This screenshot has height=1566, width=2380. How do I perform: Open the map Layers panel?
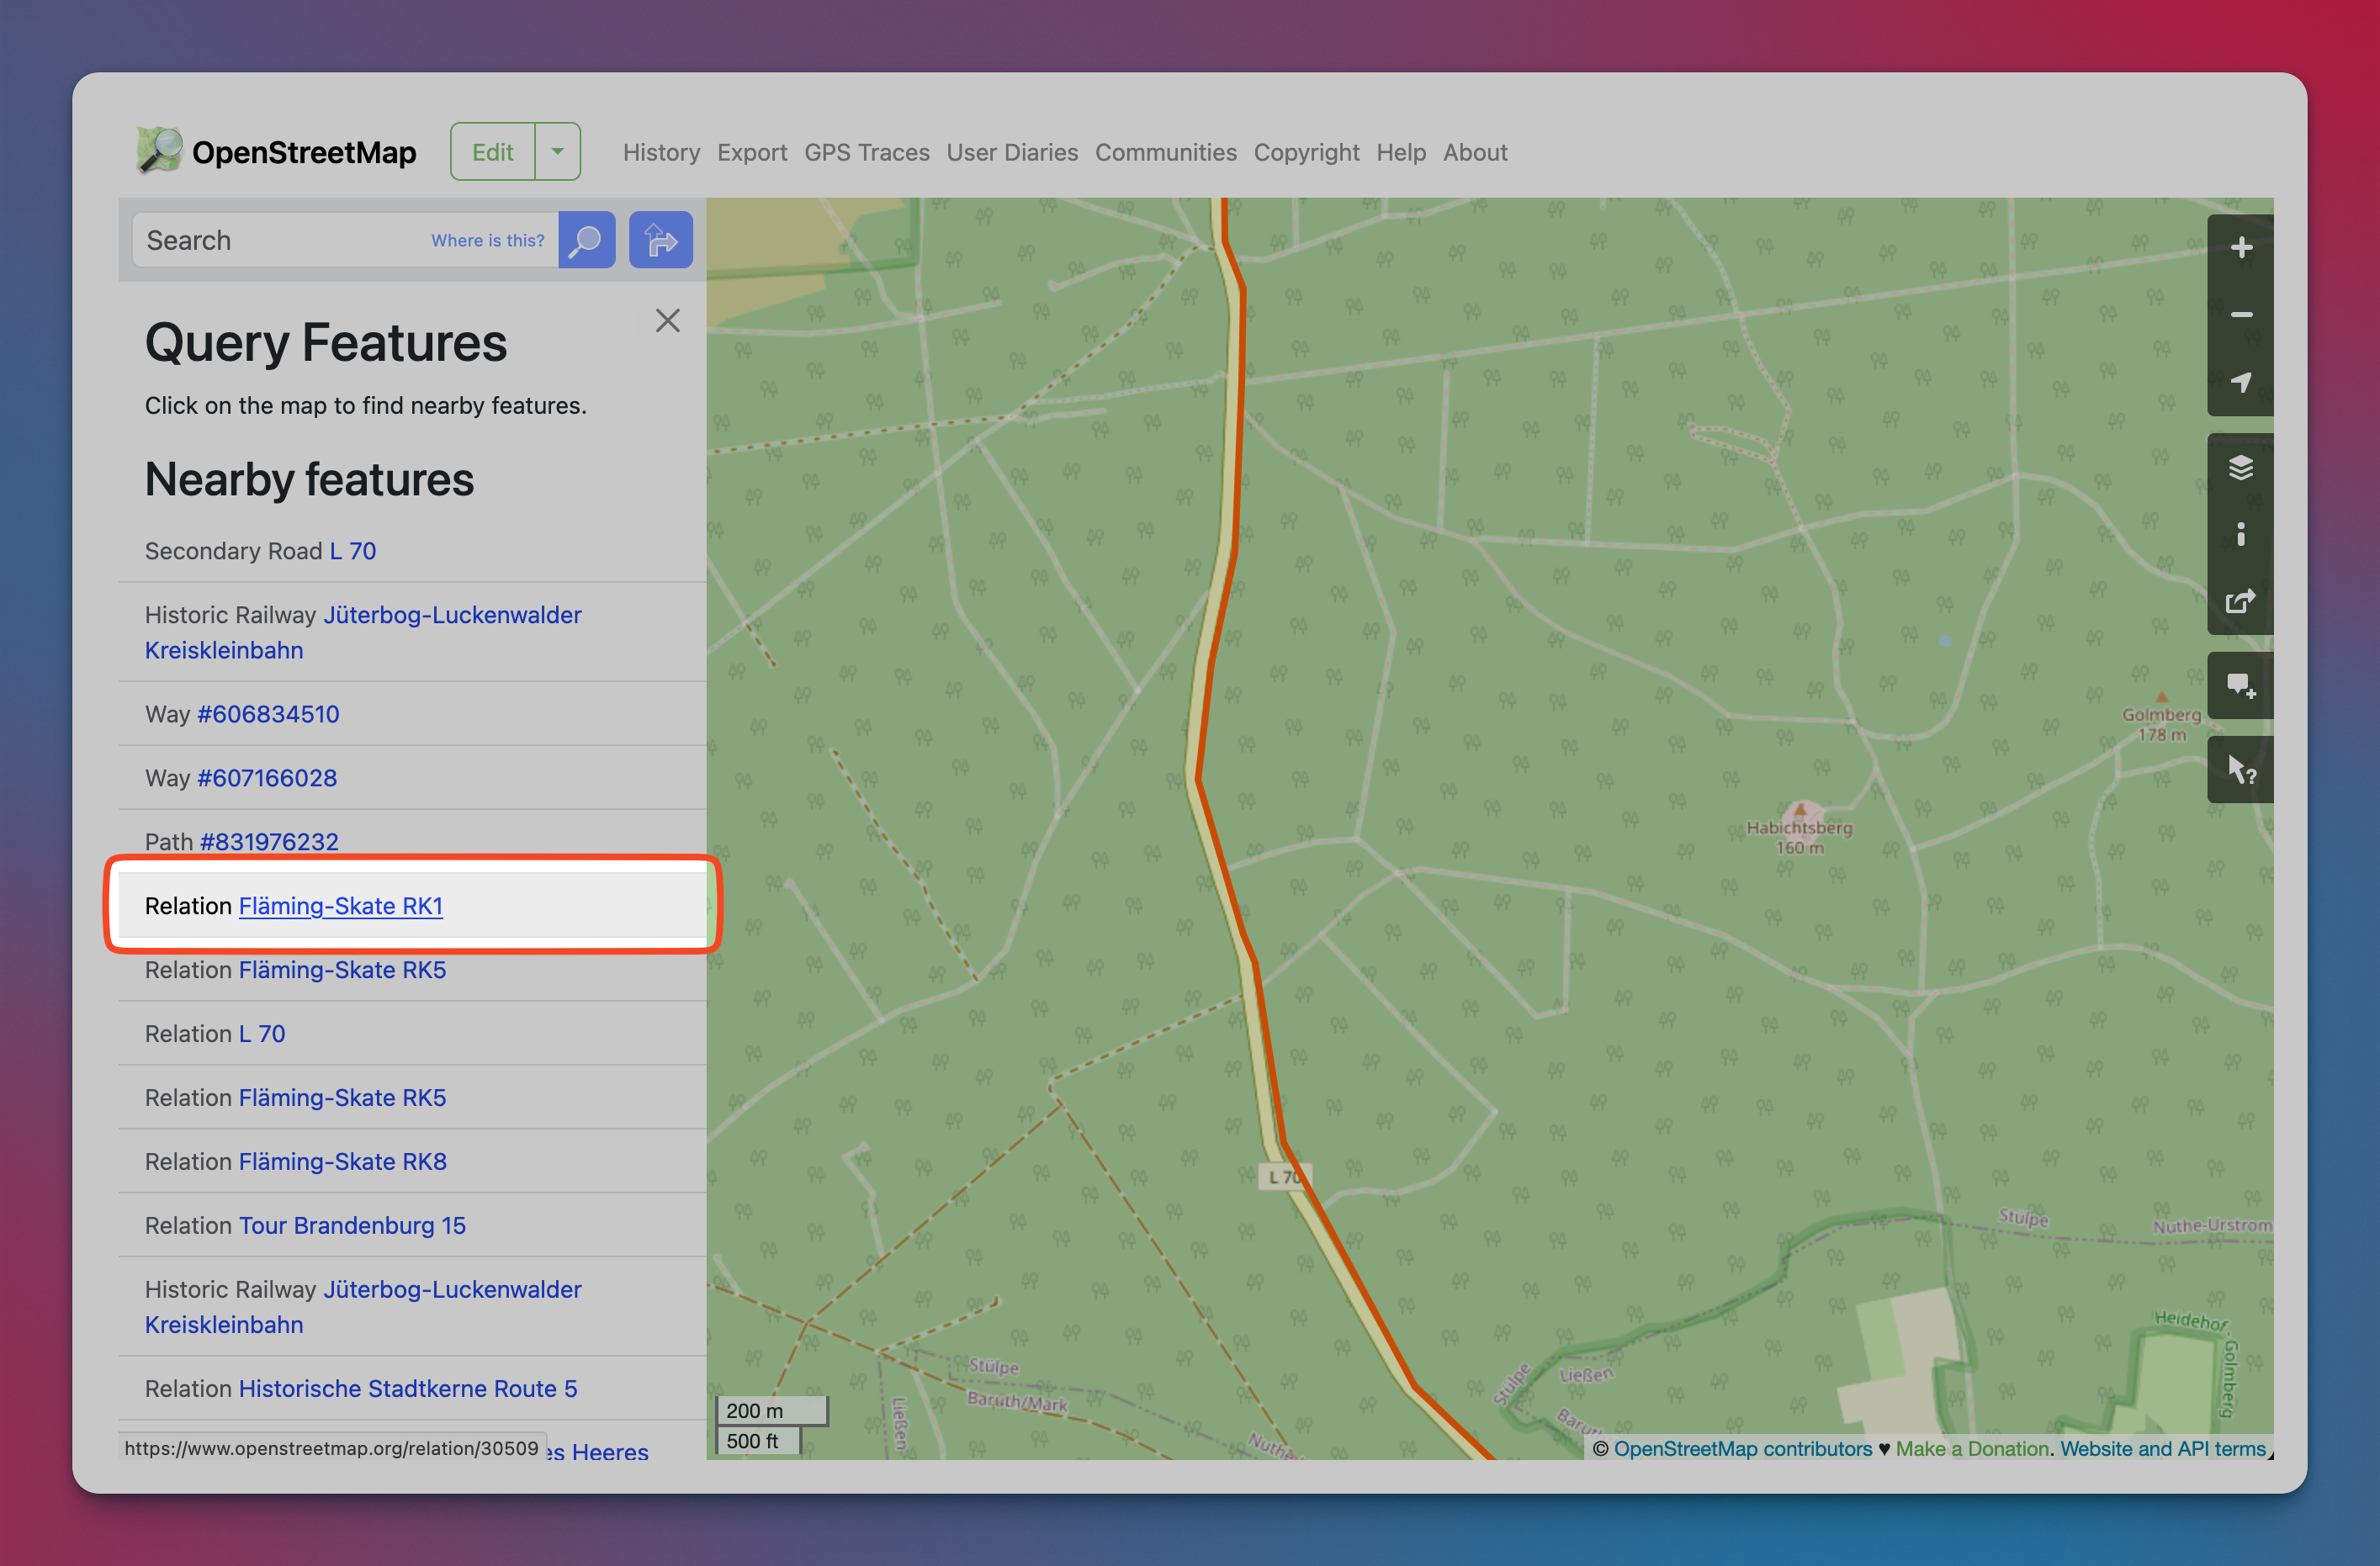[2240, 467]
